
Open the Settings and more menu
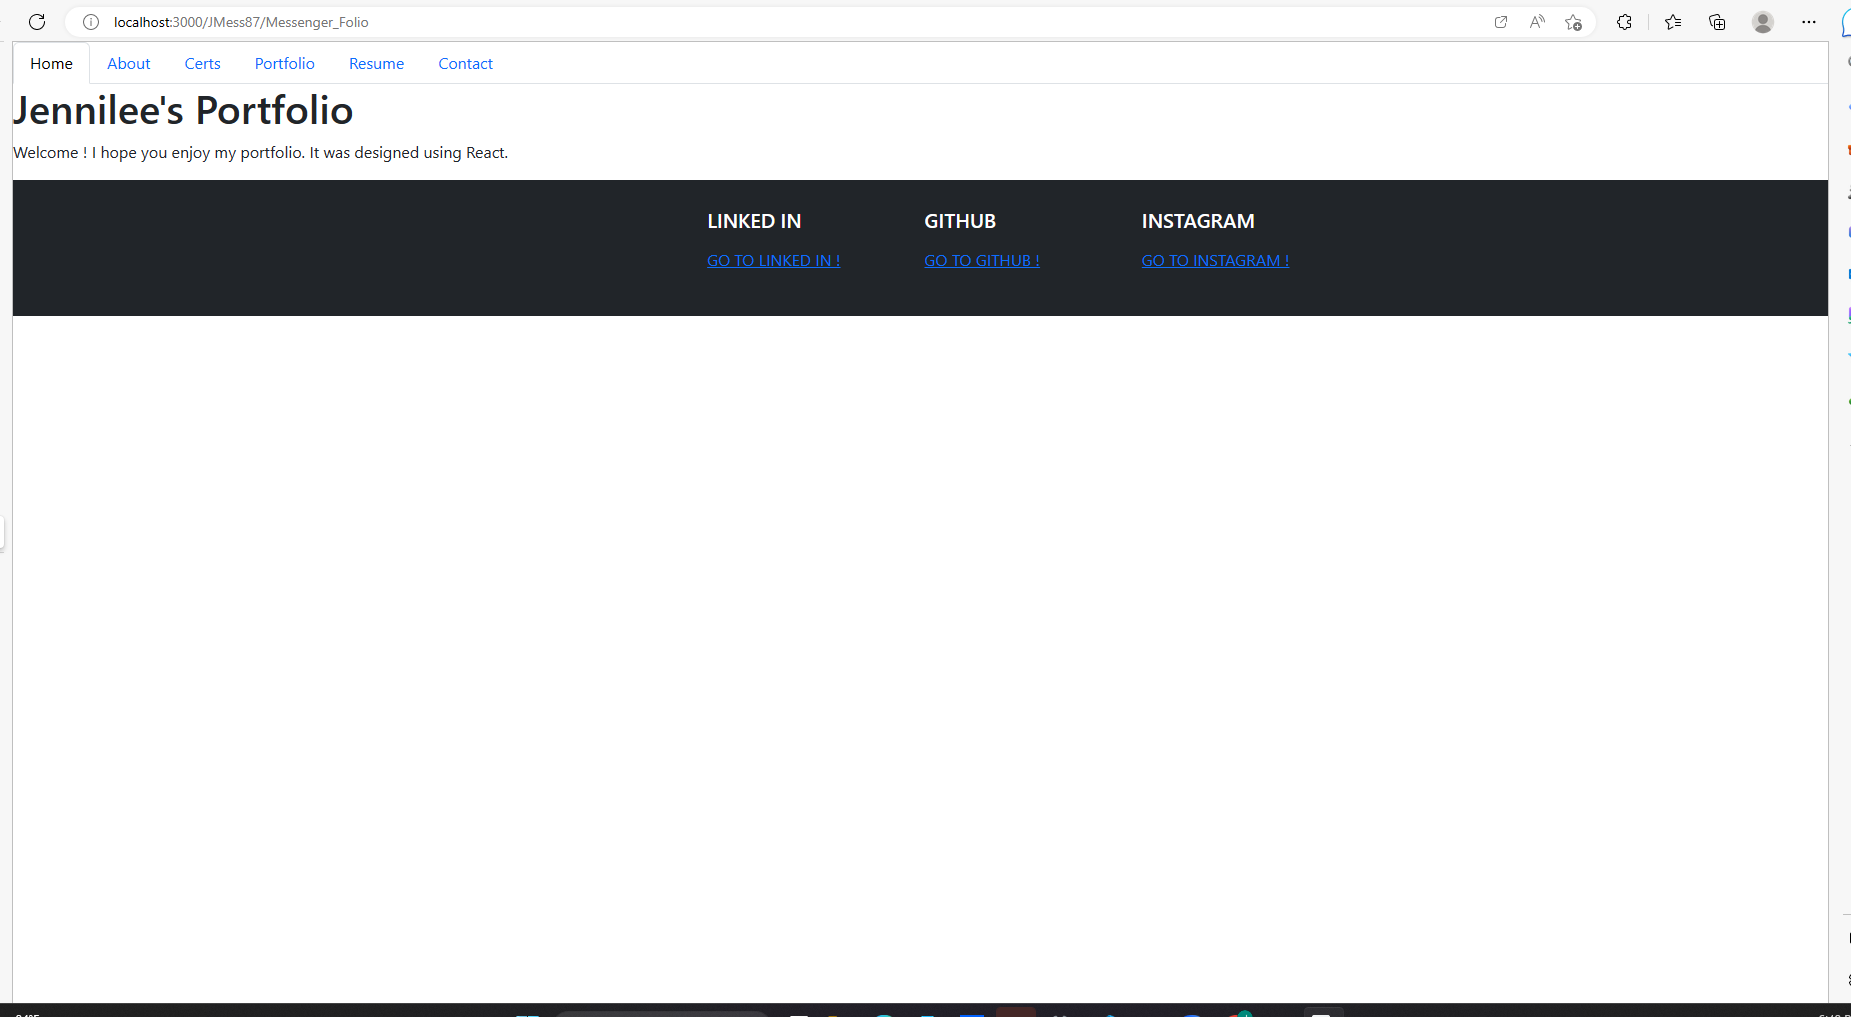click(x=1809, y=21)
